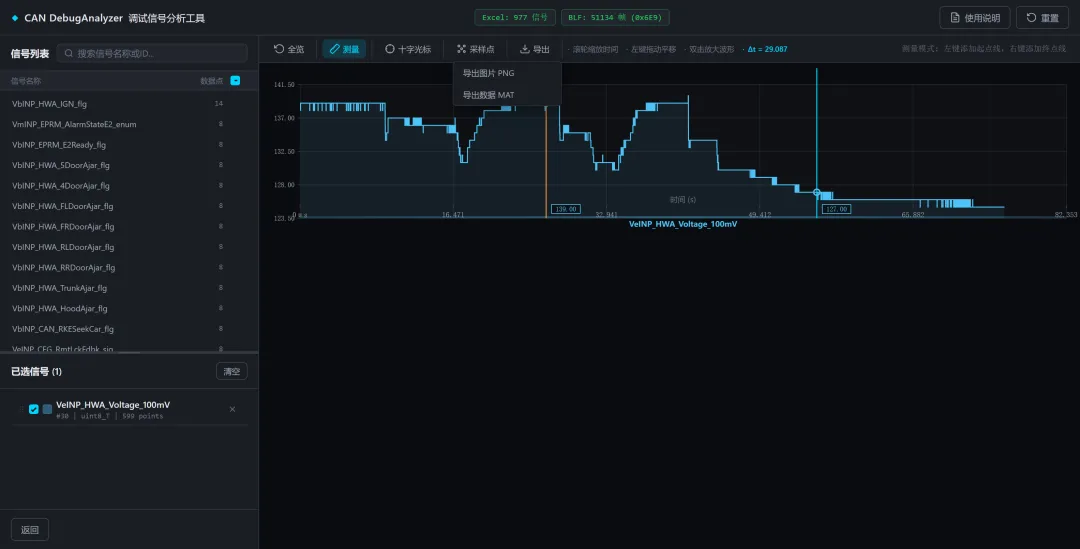Screen dimensions: 1080x549
Task: Select signal VbINP_HWA_RRDoorAjar_flg
Action: coord(129,267)
